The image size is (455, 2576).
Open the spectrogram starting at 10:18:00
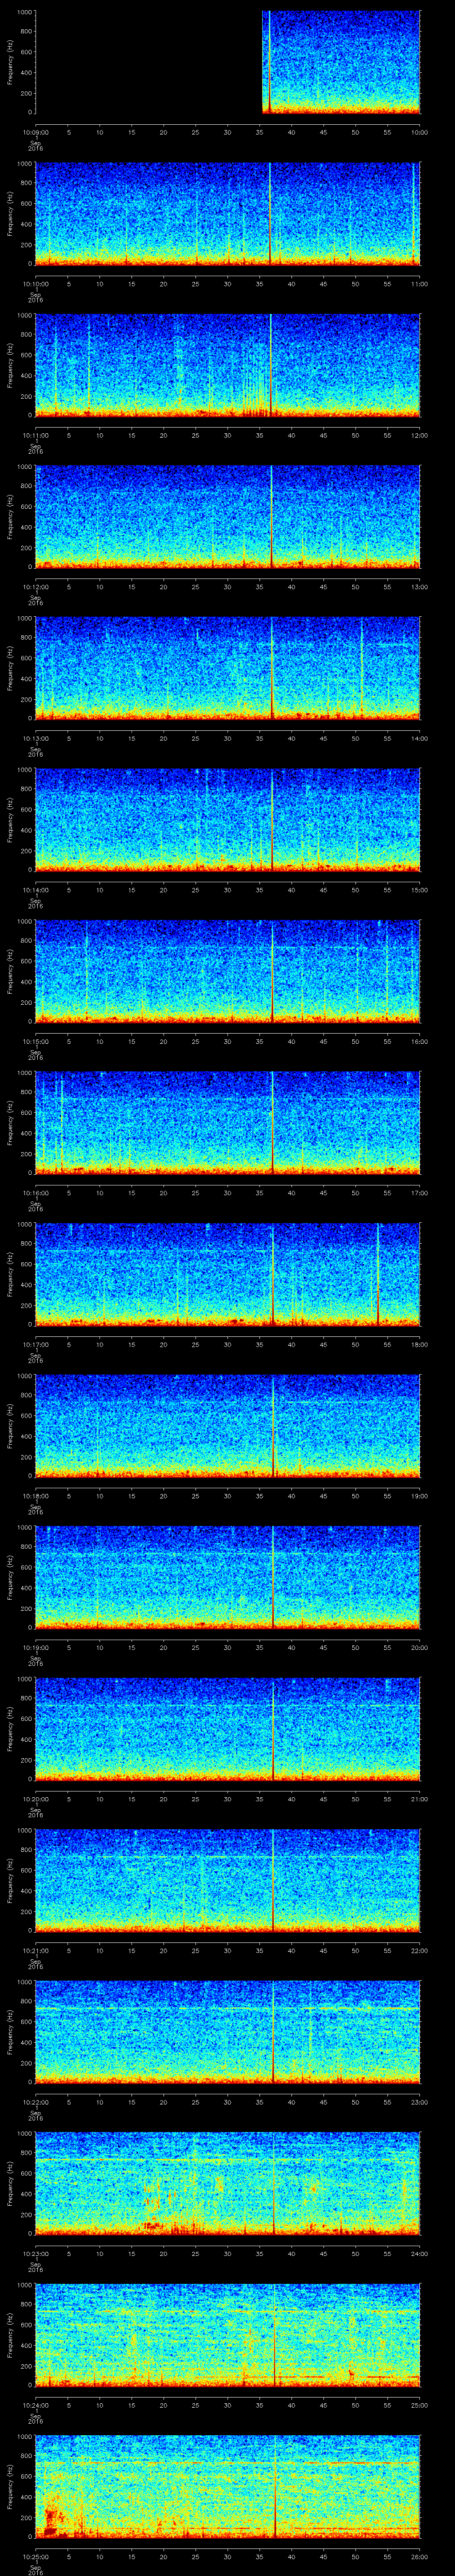point(228,1426)
